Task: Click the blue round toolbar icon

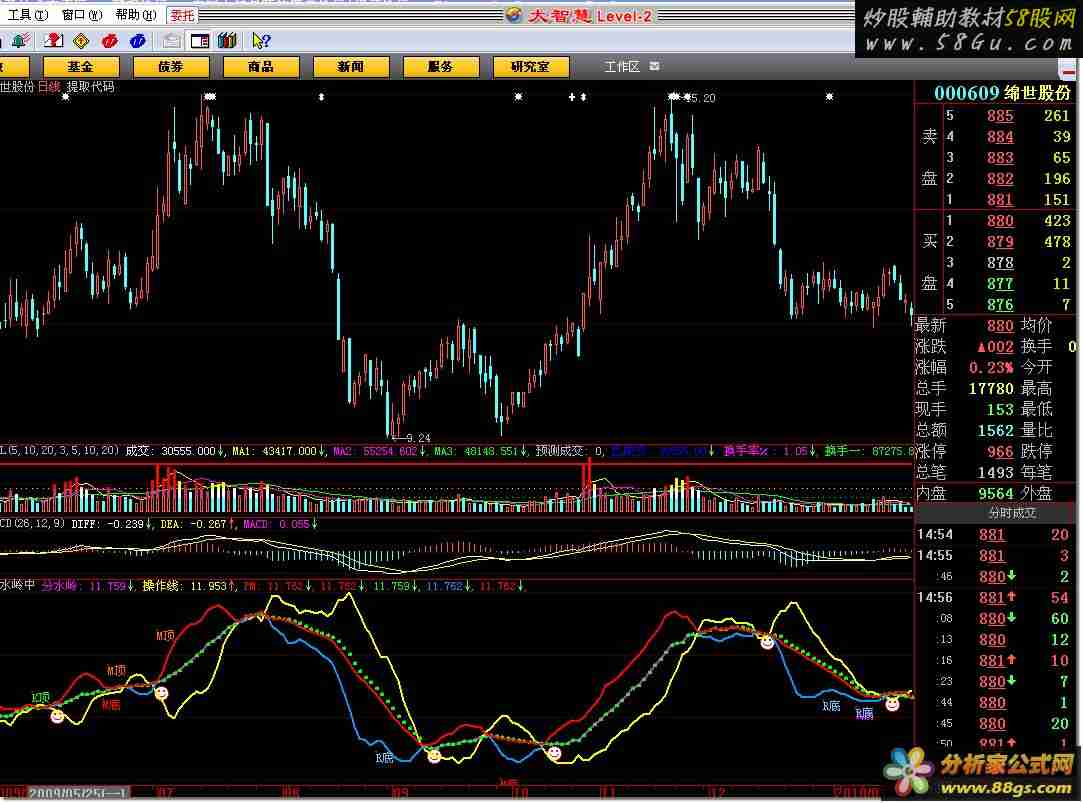Action: pos(137,41)
